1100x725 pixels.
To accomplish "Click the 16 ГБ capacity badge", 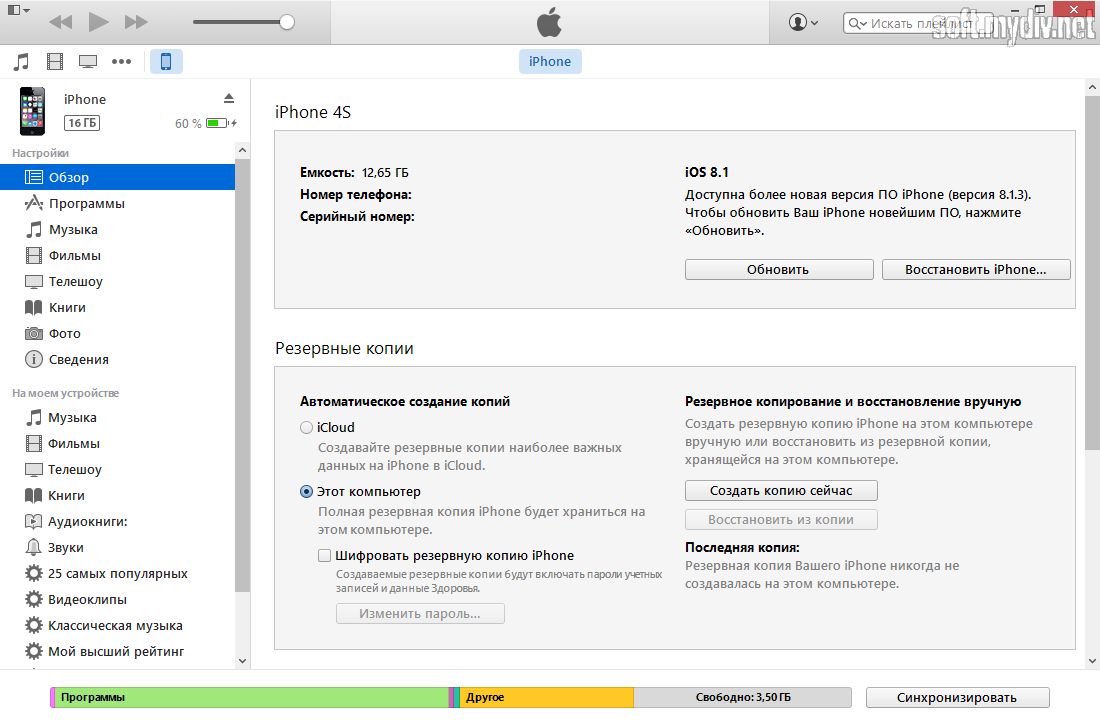I will coord(82,123).
